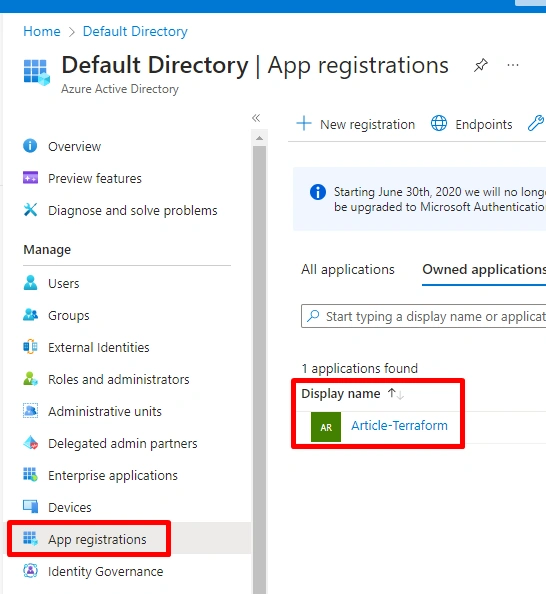Open the Article-Terraform application link
Image resolution: width=546 pixels, height=594 pixels.
pyautogui.click(x=399, y=425)
